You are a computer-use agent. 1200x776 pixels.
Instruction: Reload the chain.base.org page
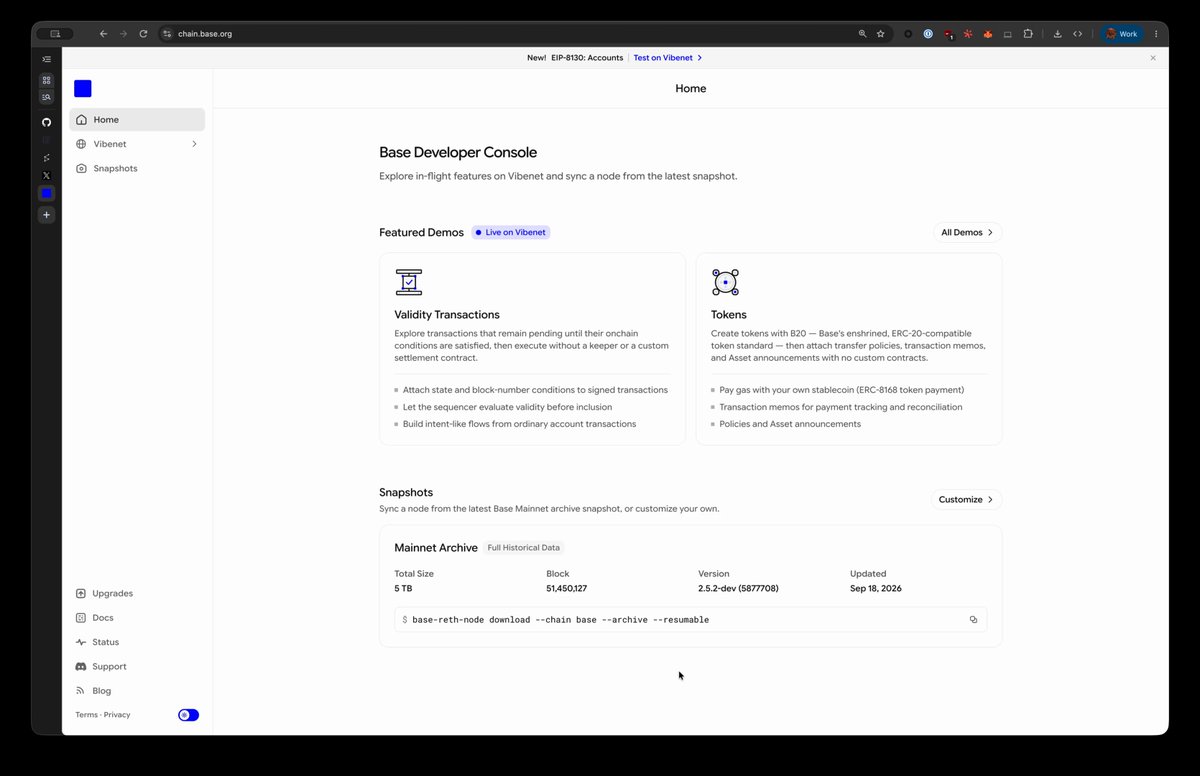pos(144,34)
